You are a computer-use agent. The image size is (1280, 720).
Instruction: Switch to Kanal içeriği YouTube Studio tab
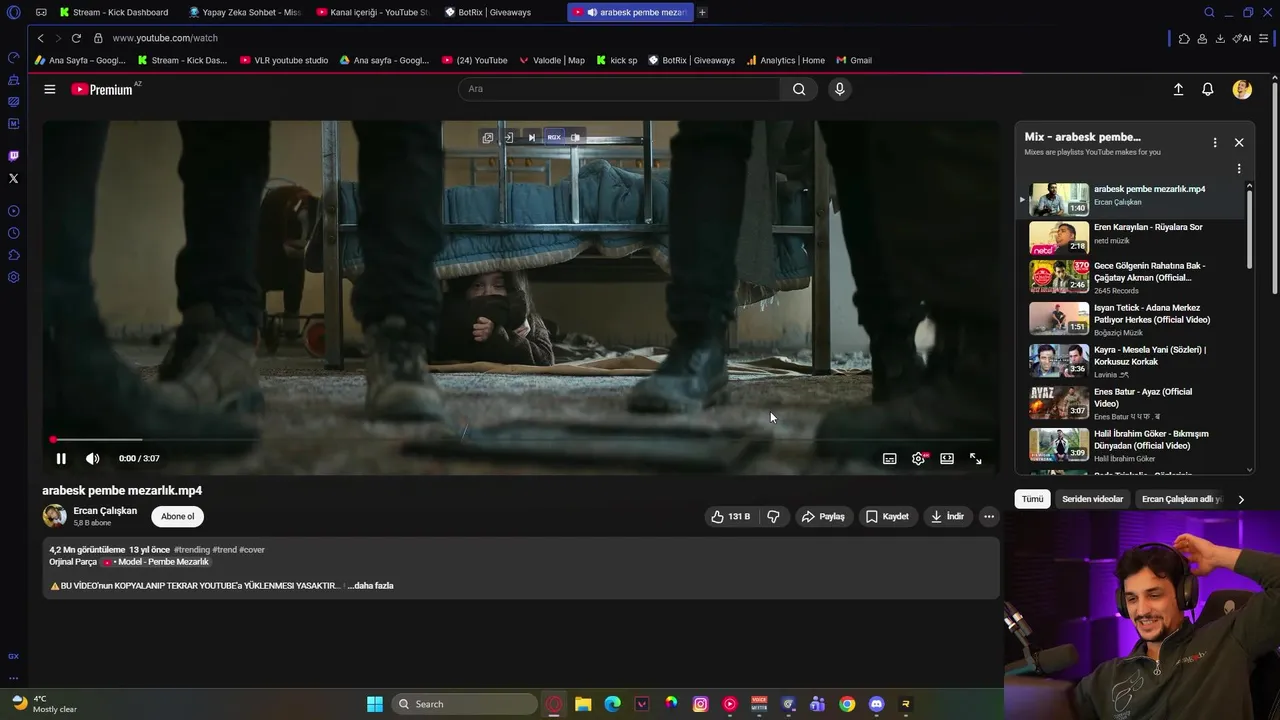(x=373, y=12)
